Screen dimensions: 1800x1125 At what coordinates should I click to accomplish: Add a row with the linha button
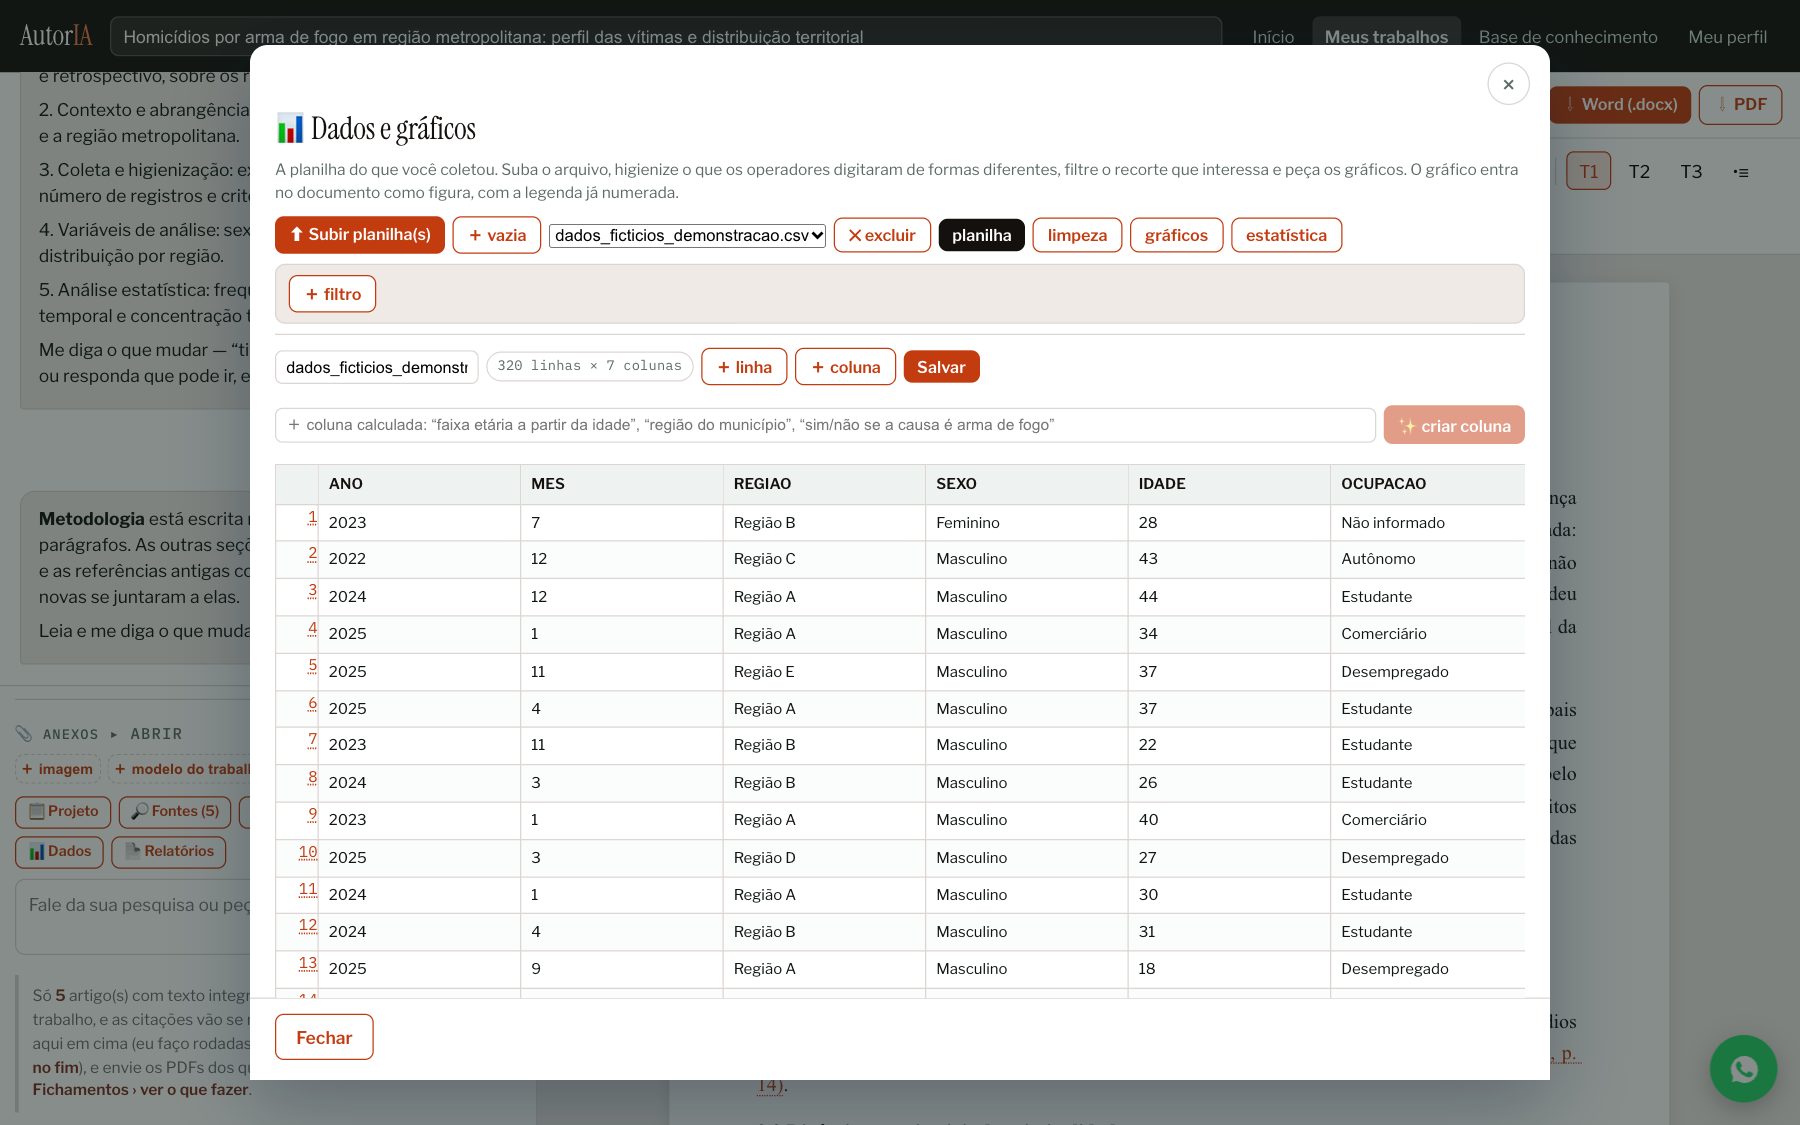coord(744,367)
